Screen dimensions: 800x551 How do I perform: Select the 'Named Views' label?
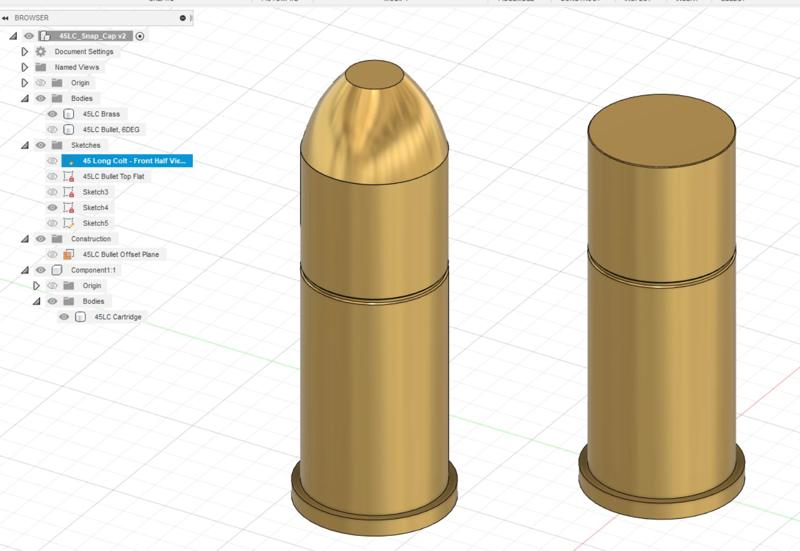[x=77, y=67]
